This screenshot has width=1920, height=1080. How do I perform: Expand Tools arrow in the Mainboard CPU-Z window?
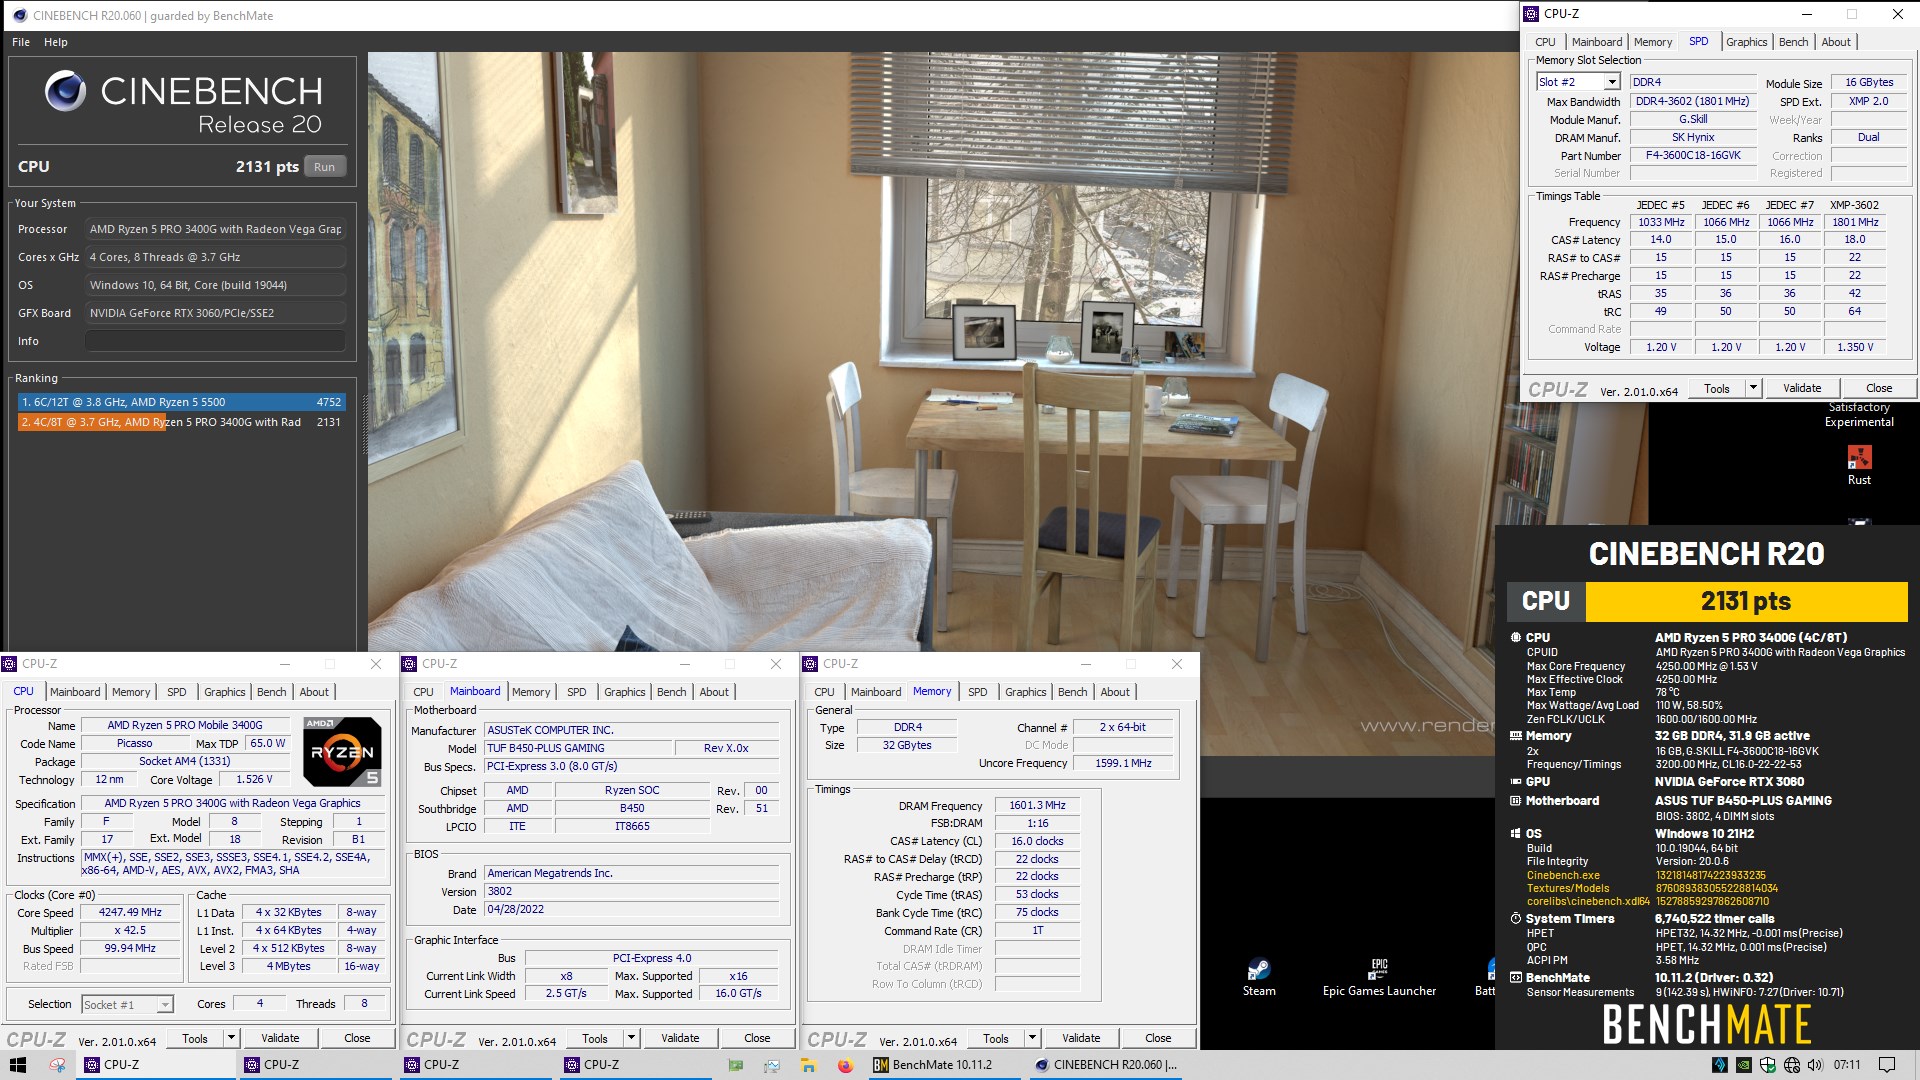point(631,1038)
